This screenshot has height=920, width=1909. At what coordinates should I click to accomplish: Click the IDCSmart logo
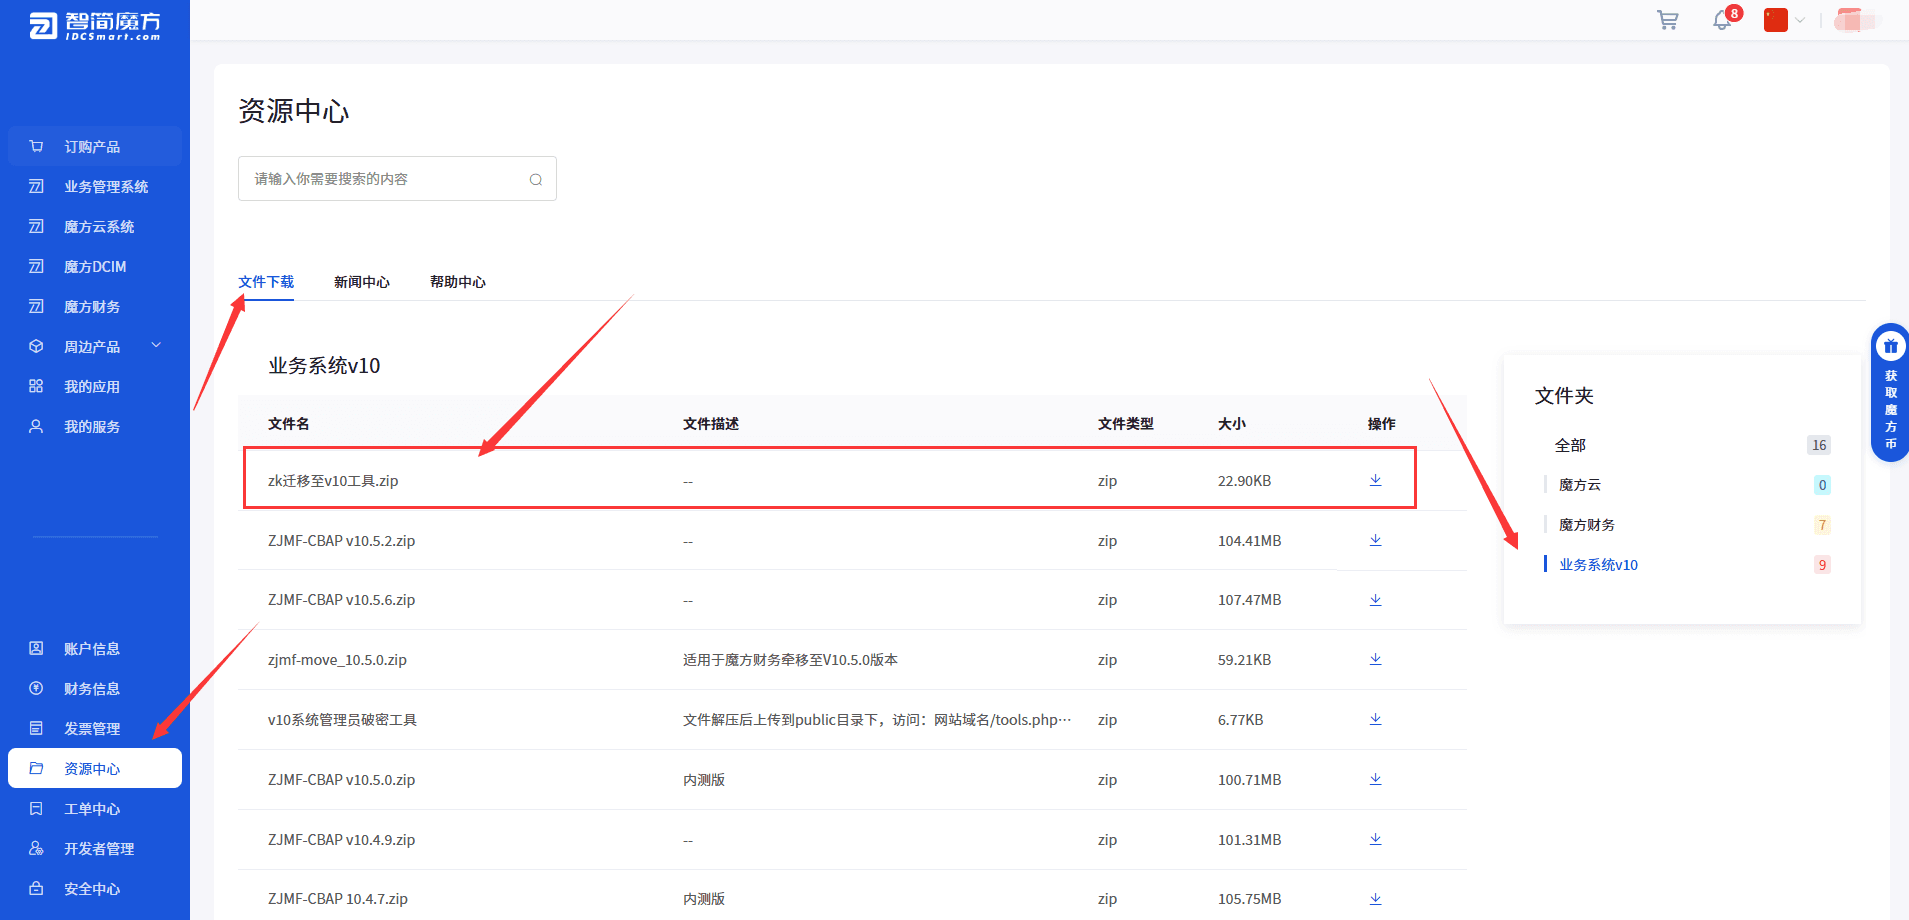click(95, 26)
